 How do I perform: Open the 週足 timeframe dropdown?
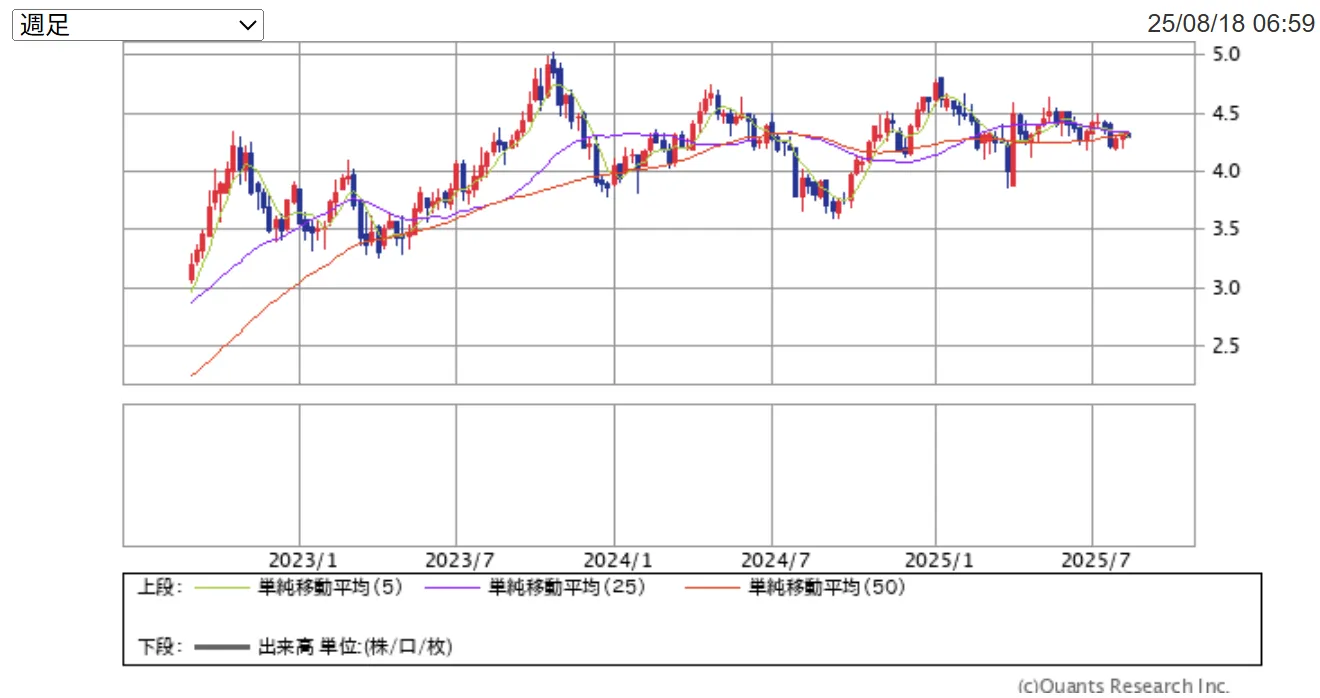coord(138,25)
